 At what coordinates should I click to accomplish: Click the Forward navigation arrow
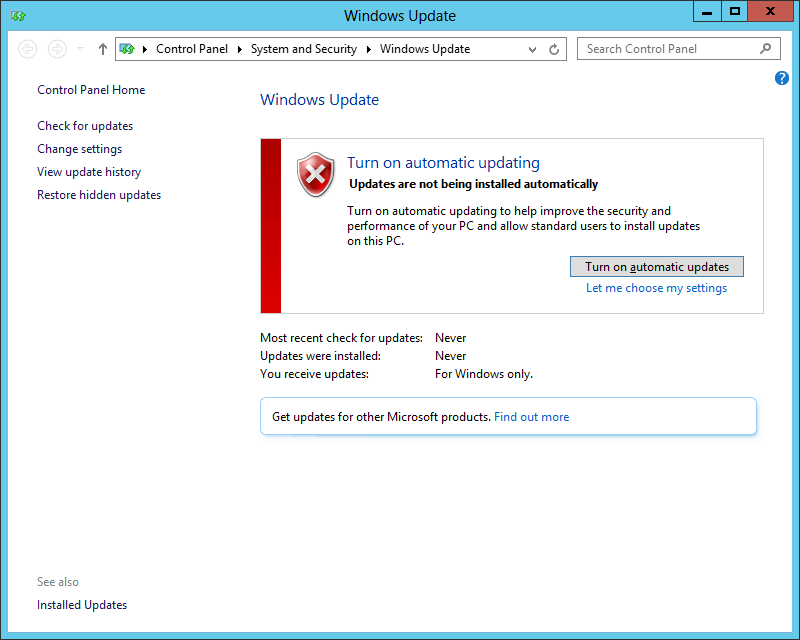[57, 49]
